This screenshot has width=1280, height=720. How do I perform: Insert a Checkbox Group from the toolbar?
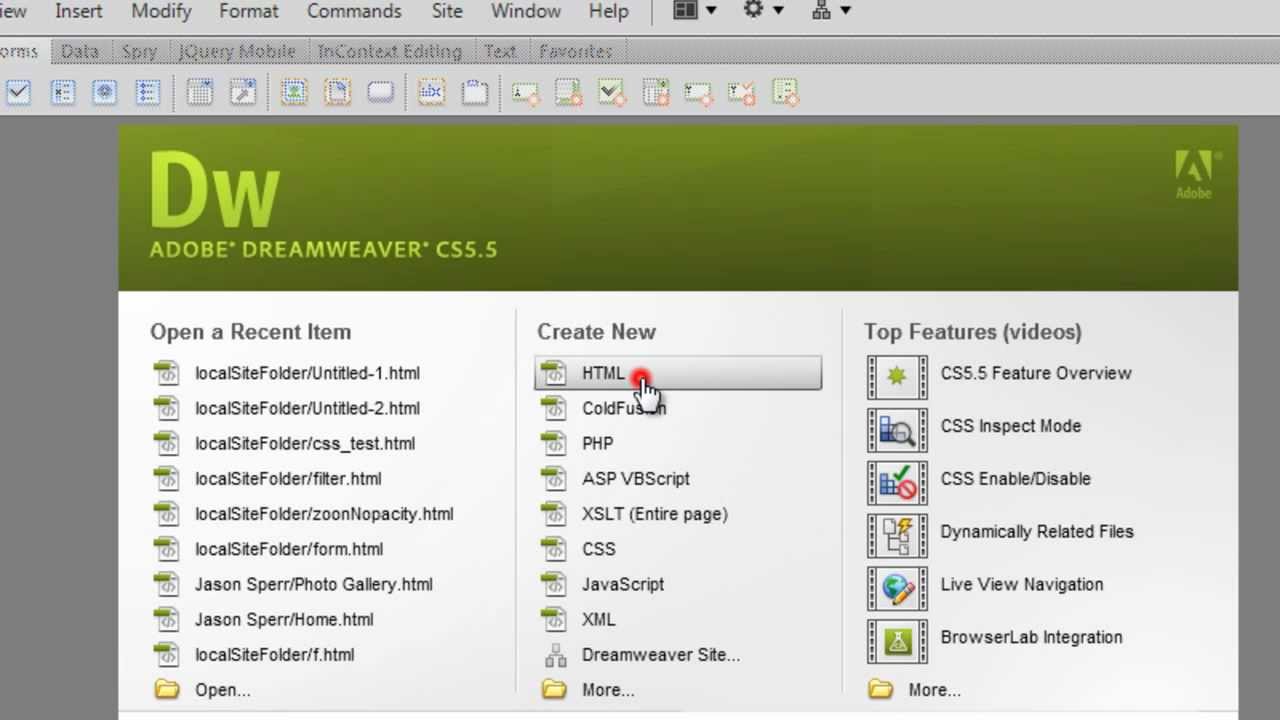click(63, 93)
